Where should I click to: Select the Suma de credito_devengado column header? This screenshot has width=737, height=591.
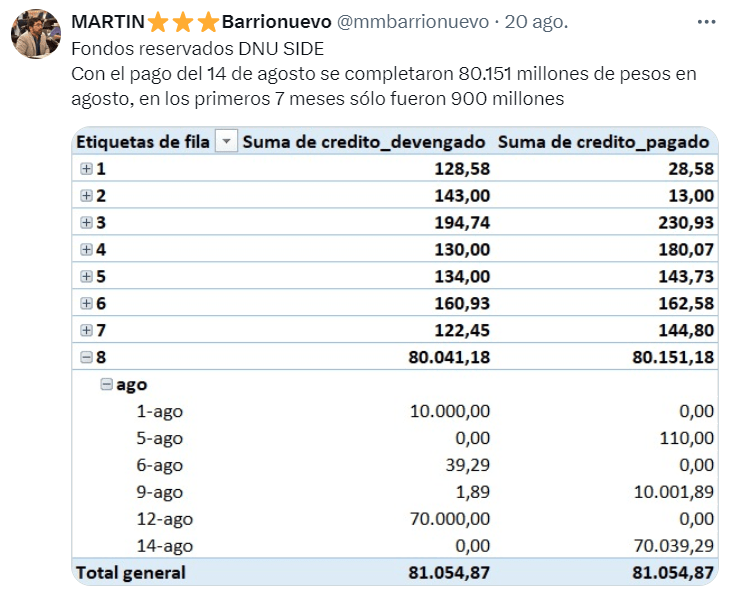point(365,142)
